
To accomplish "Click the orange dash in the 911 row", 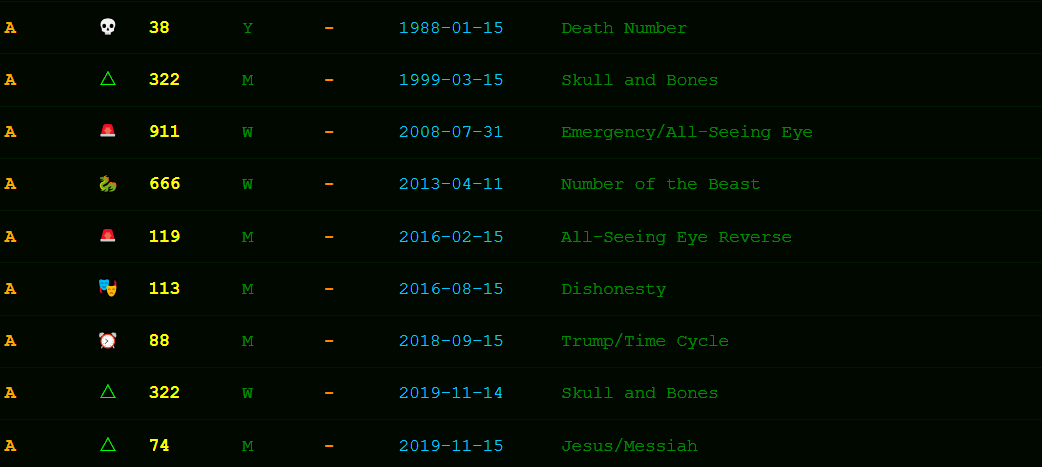I will click(329, 132).
